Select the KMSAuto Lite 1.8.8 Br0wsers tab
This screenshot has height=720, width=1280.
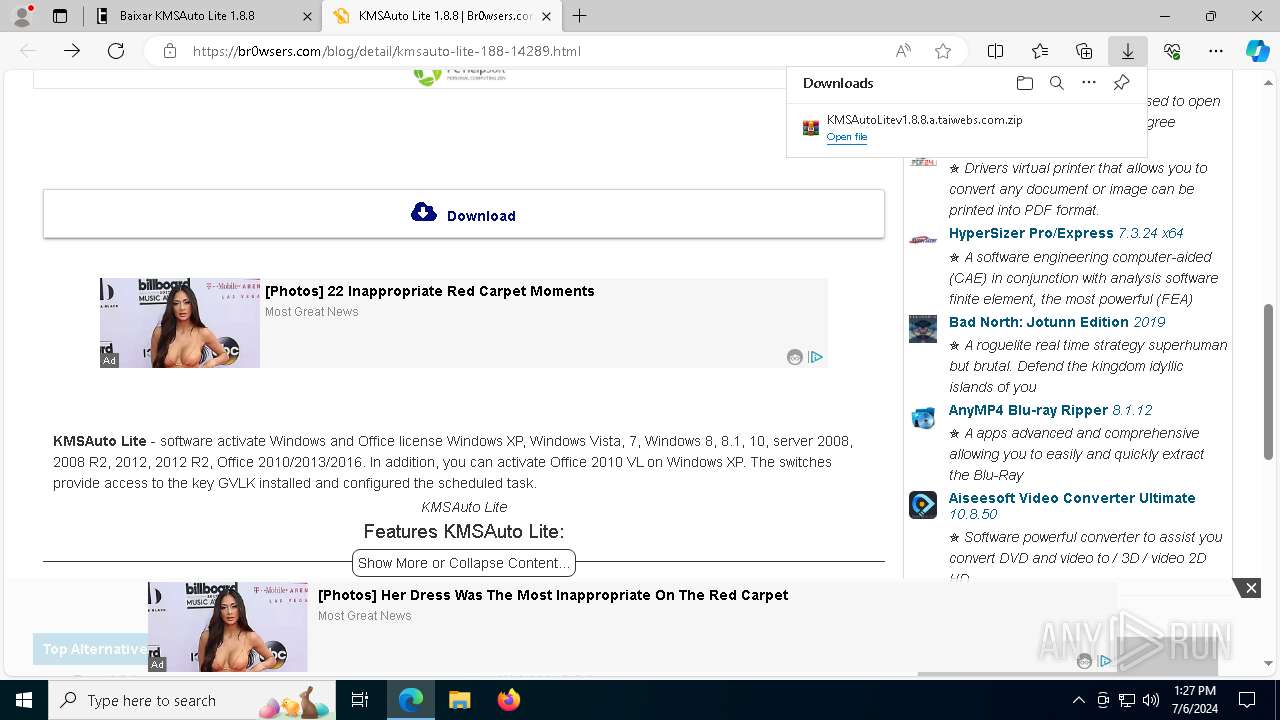click(445, 16)
